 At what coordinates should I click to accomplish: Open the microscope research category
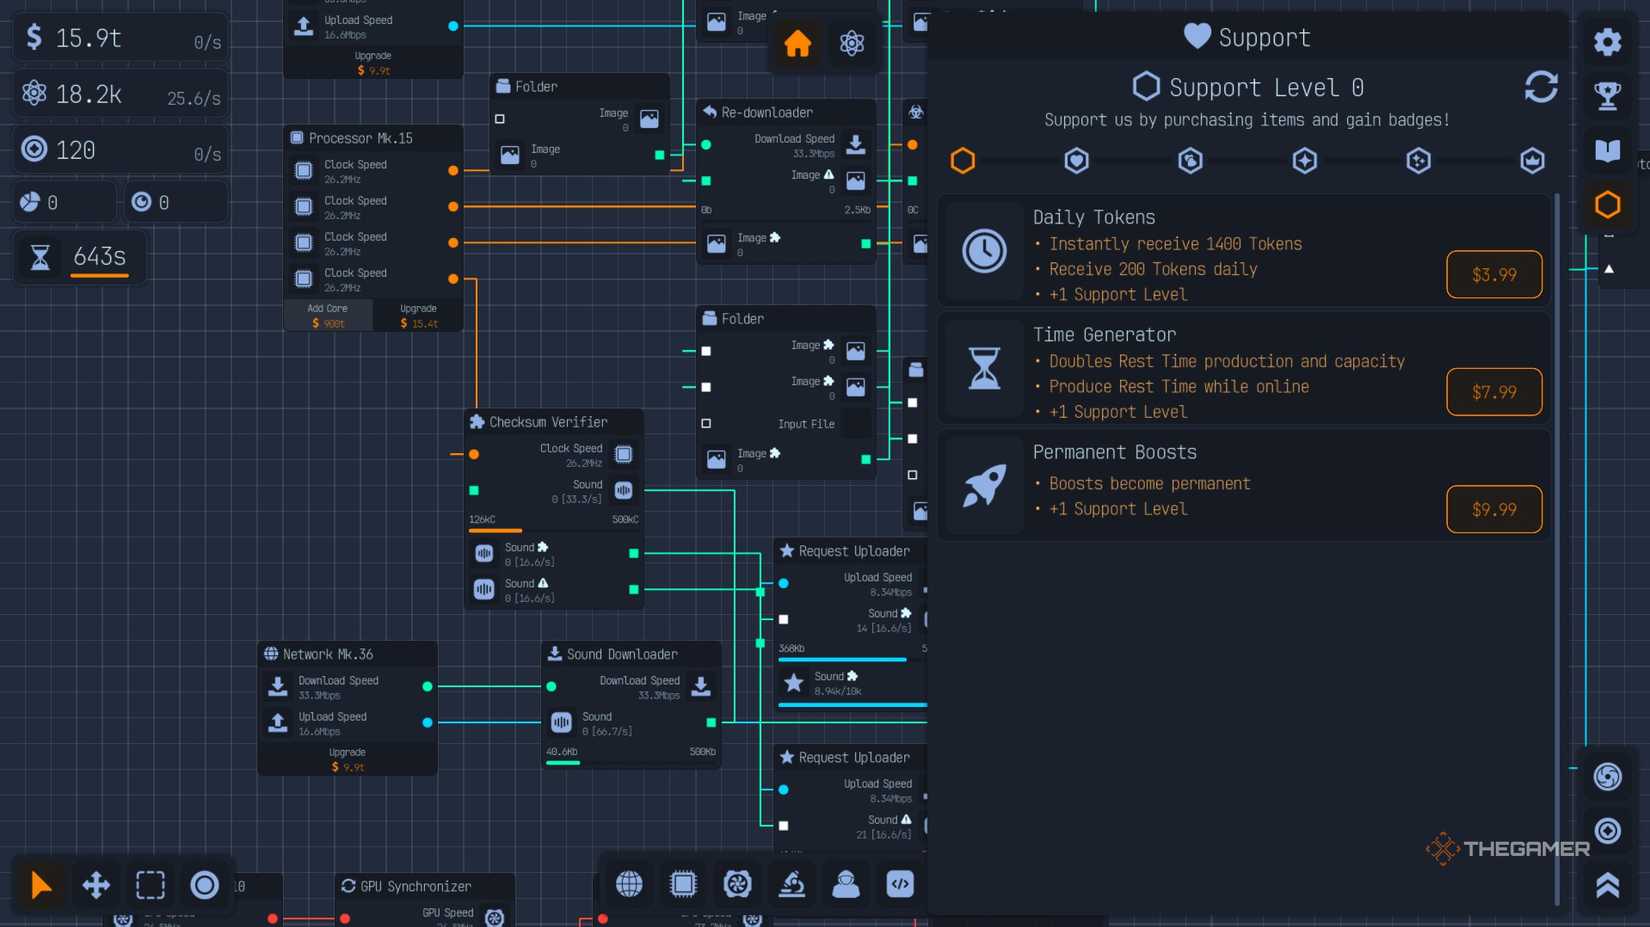792,884
